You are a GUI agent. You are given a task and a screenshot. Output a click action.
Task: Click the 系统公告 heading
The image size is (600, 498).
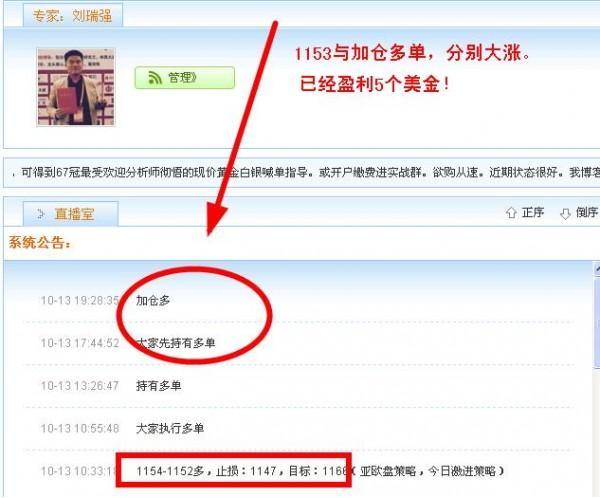coord(40,242)
